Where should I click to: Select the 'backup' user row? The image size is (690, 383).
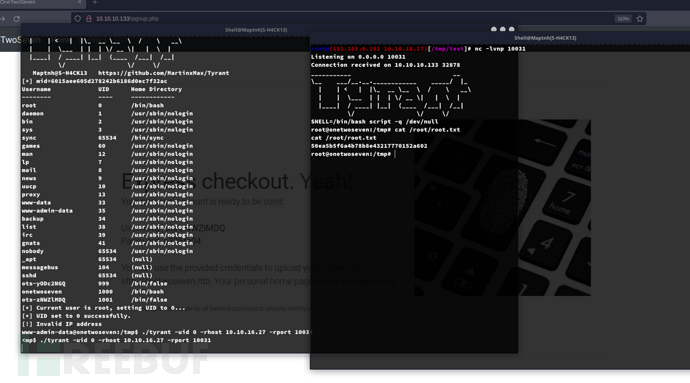coord(107,219)
